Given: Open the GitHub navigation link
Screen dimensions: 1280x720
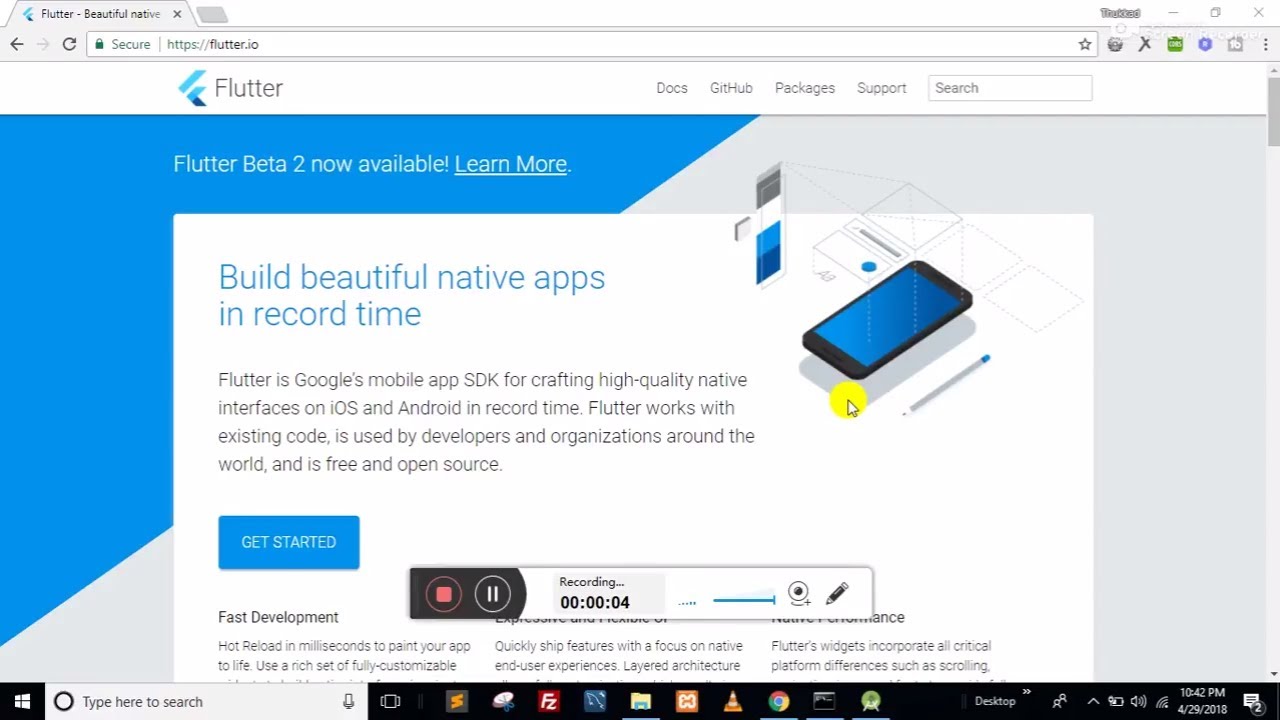Looking at the screenshot, I should pos(731,88).
